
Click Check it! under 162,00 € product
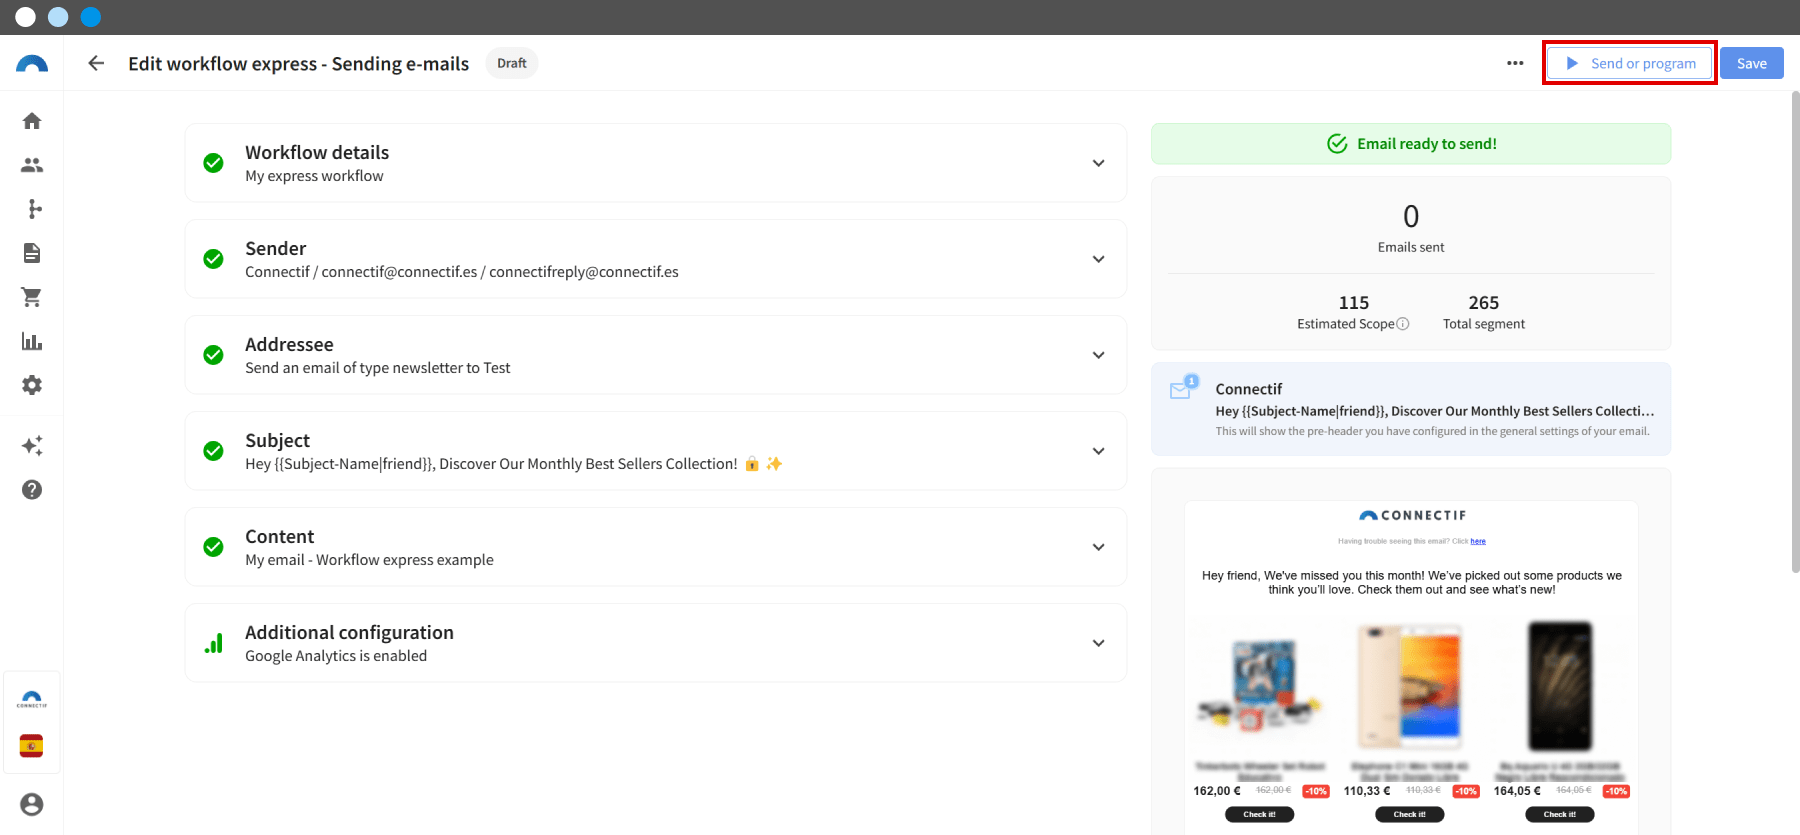pyautogui.click(x=1259, y=814)
